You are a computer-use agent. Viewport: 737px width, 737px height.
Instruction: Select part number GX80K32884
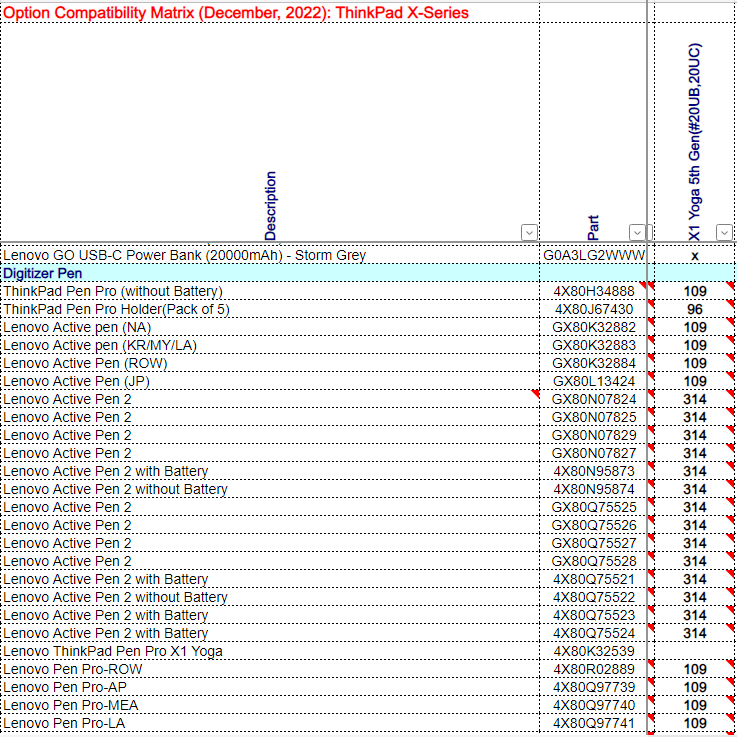pos(594,363)
